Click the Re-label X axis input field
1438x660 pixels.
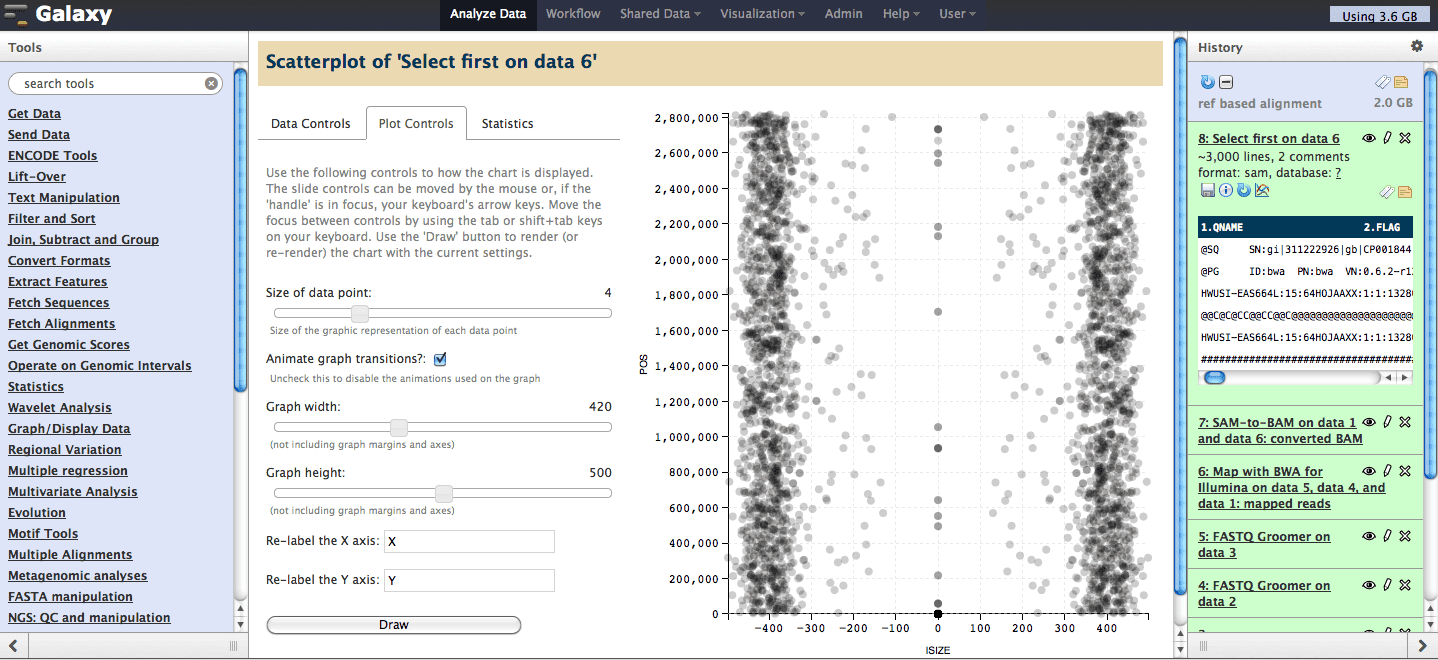pos(468,541)
